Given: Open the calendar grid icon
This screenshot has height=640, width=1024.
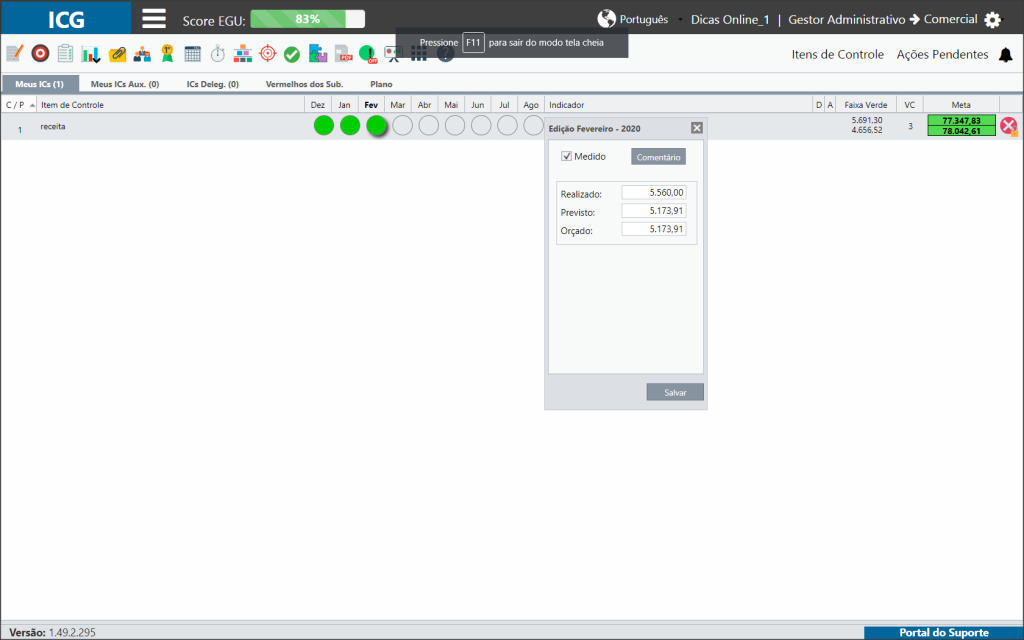Looking at the screenshot, I should coord(193,54).
